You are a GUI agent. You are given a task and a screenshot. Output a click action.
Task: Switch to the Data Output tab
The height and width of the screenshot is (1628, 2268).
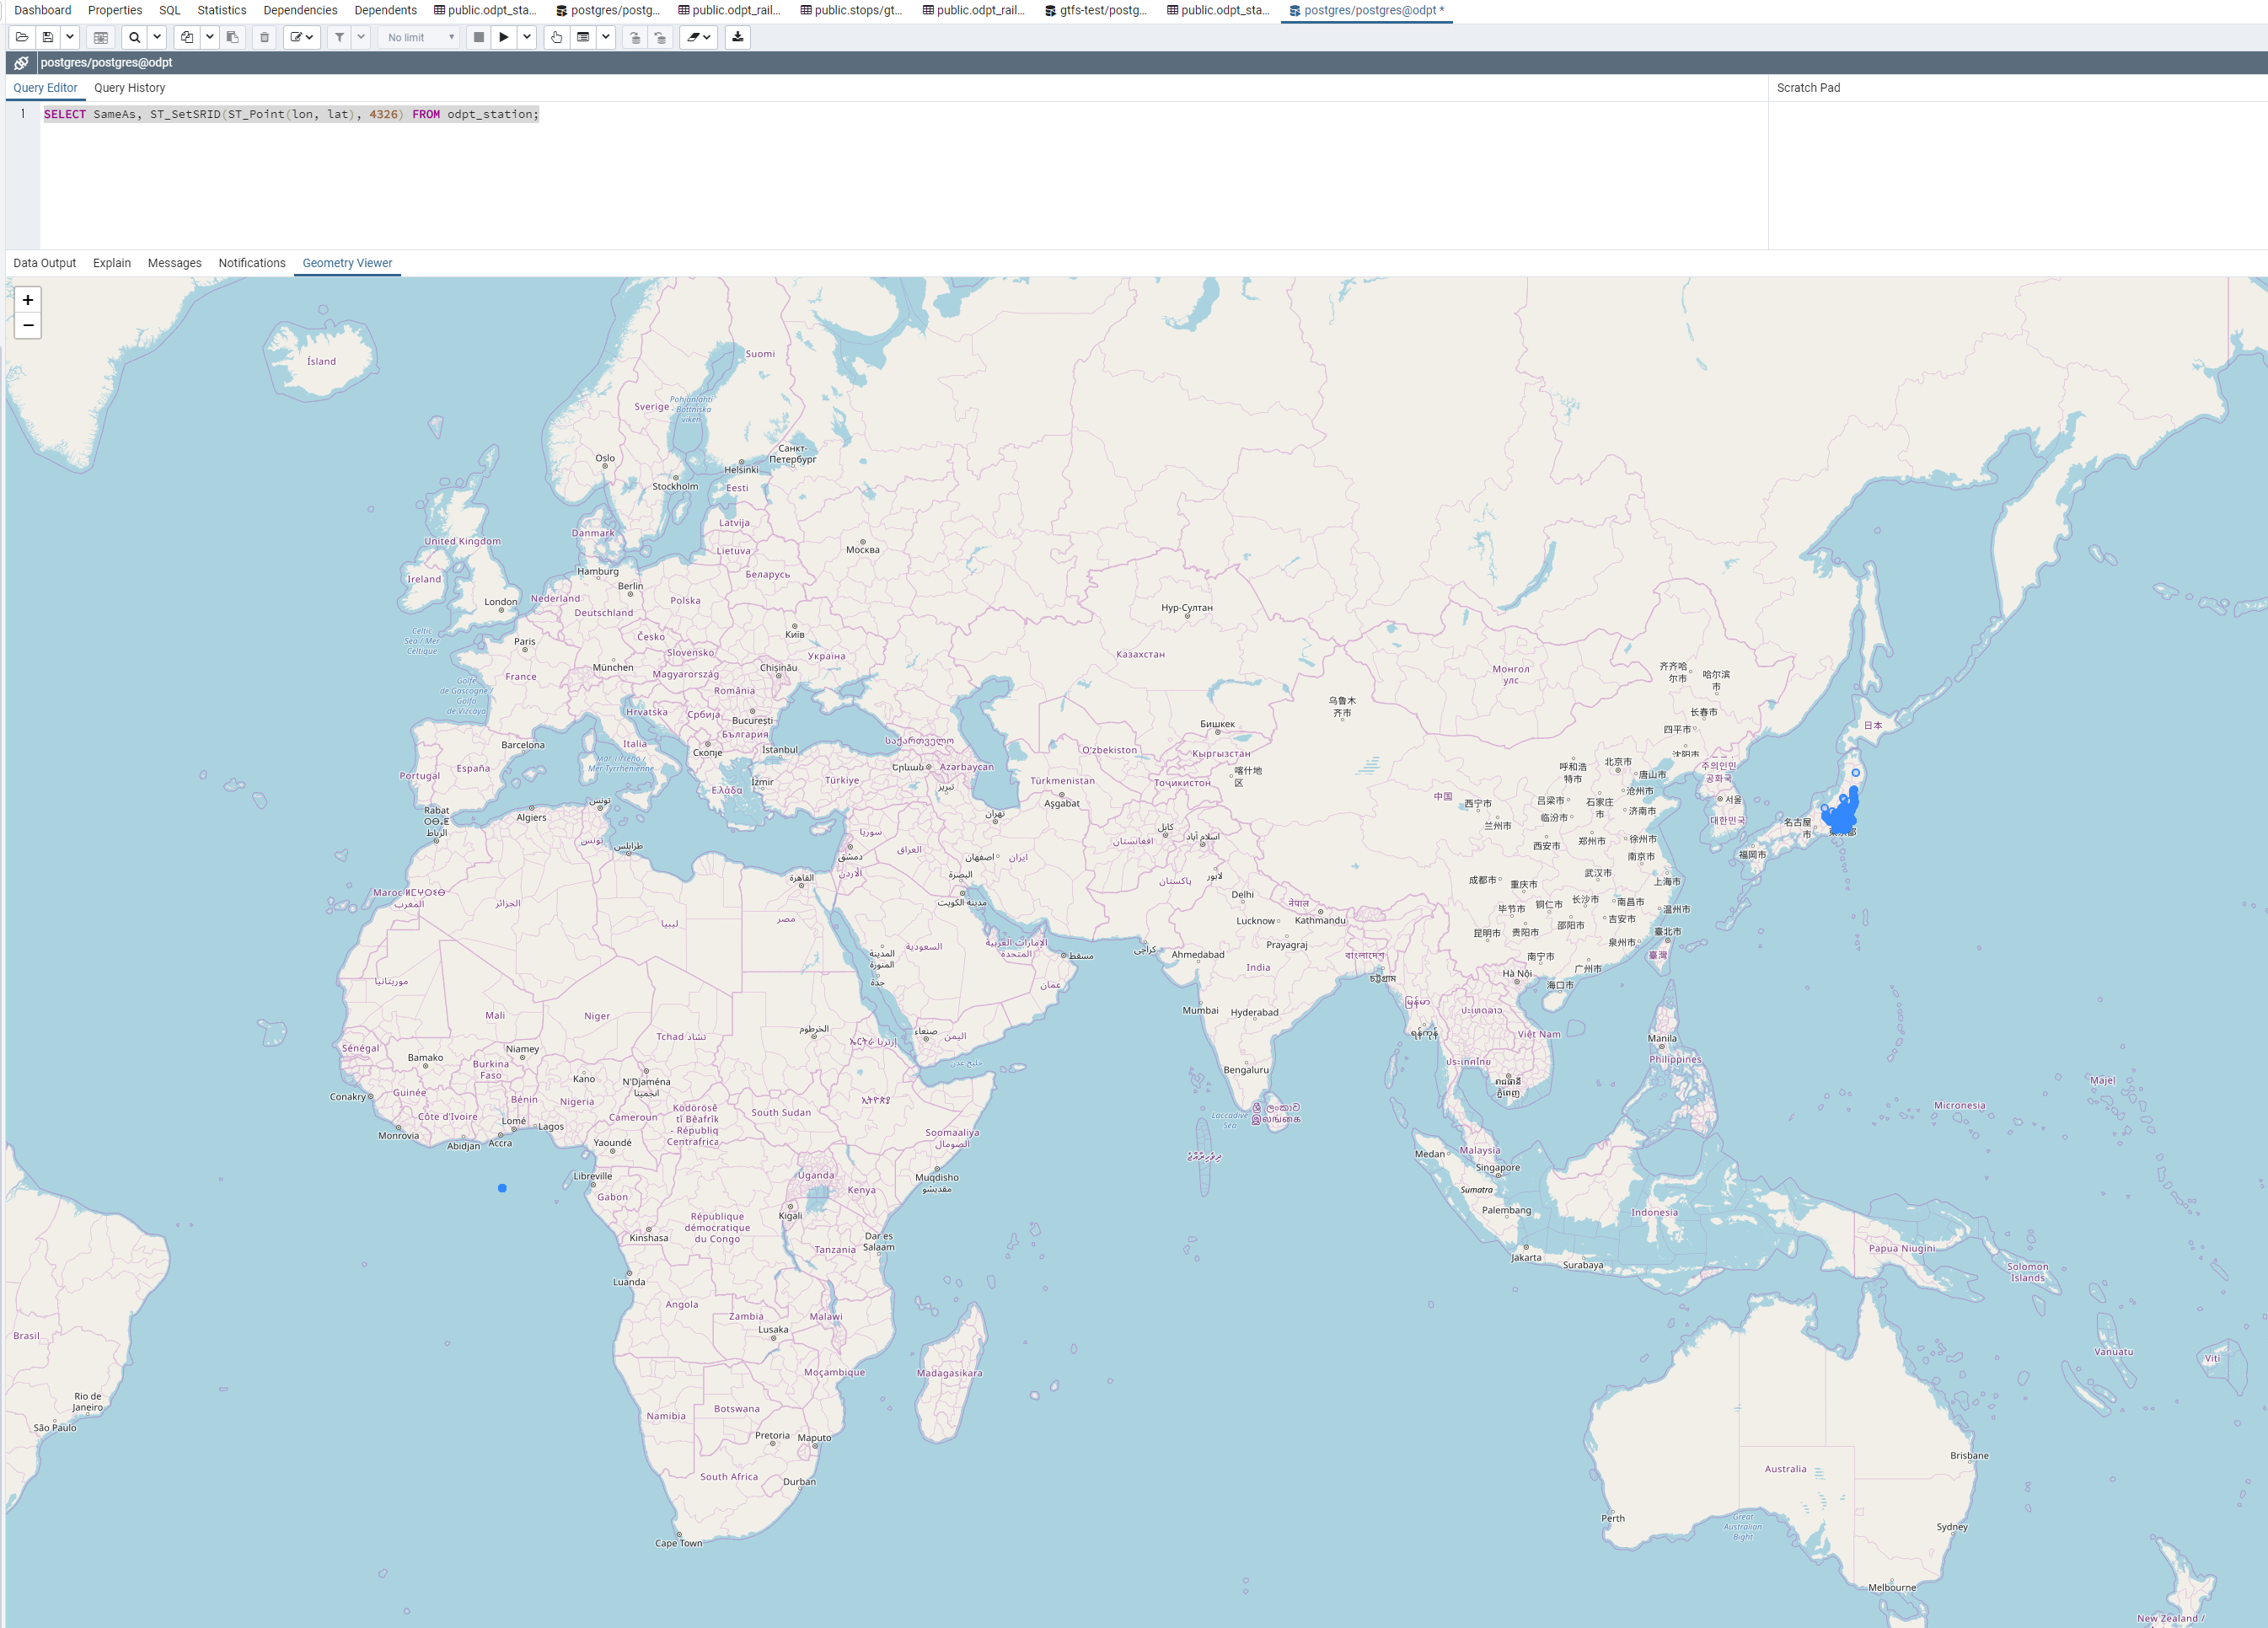(x=44, y=263)
